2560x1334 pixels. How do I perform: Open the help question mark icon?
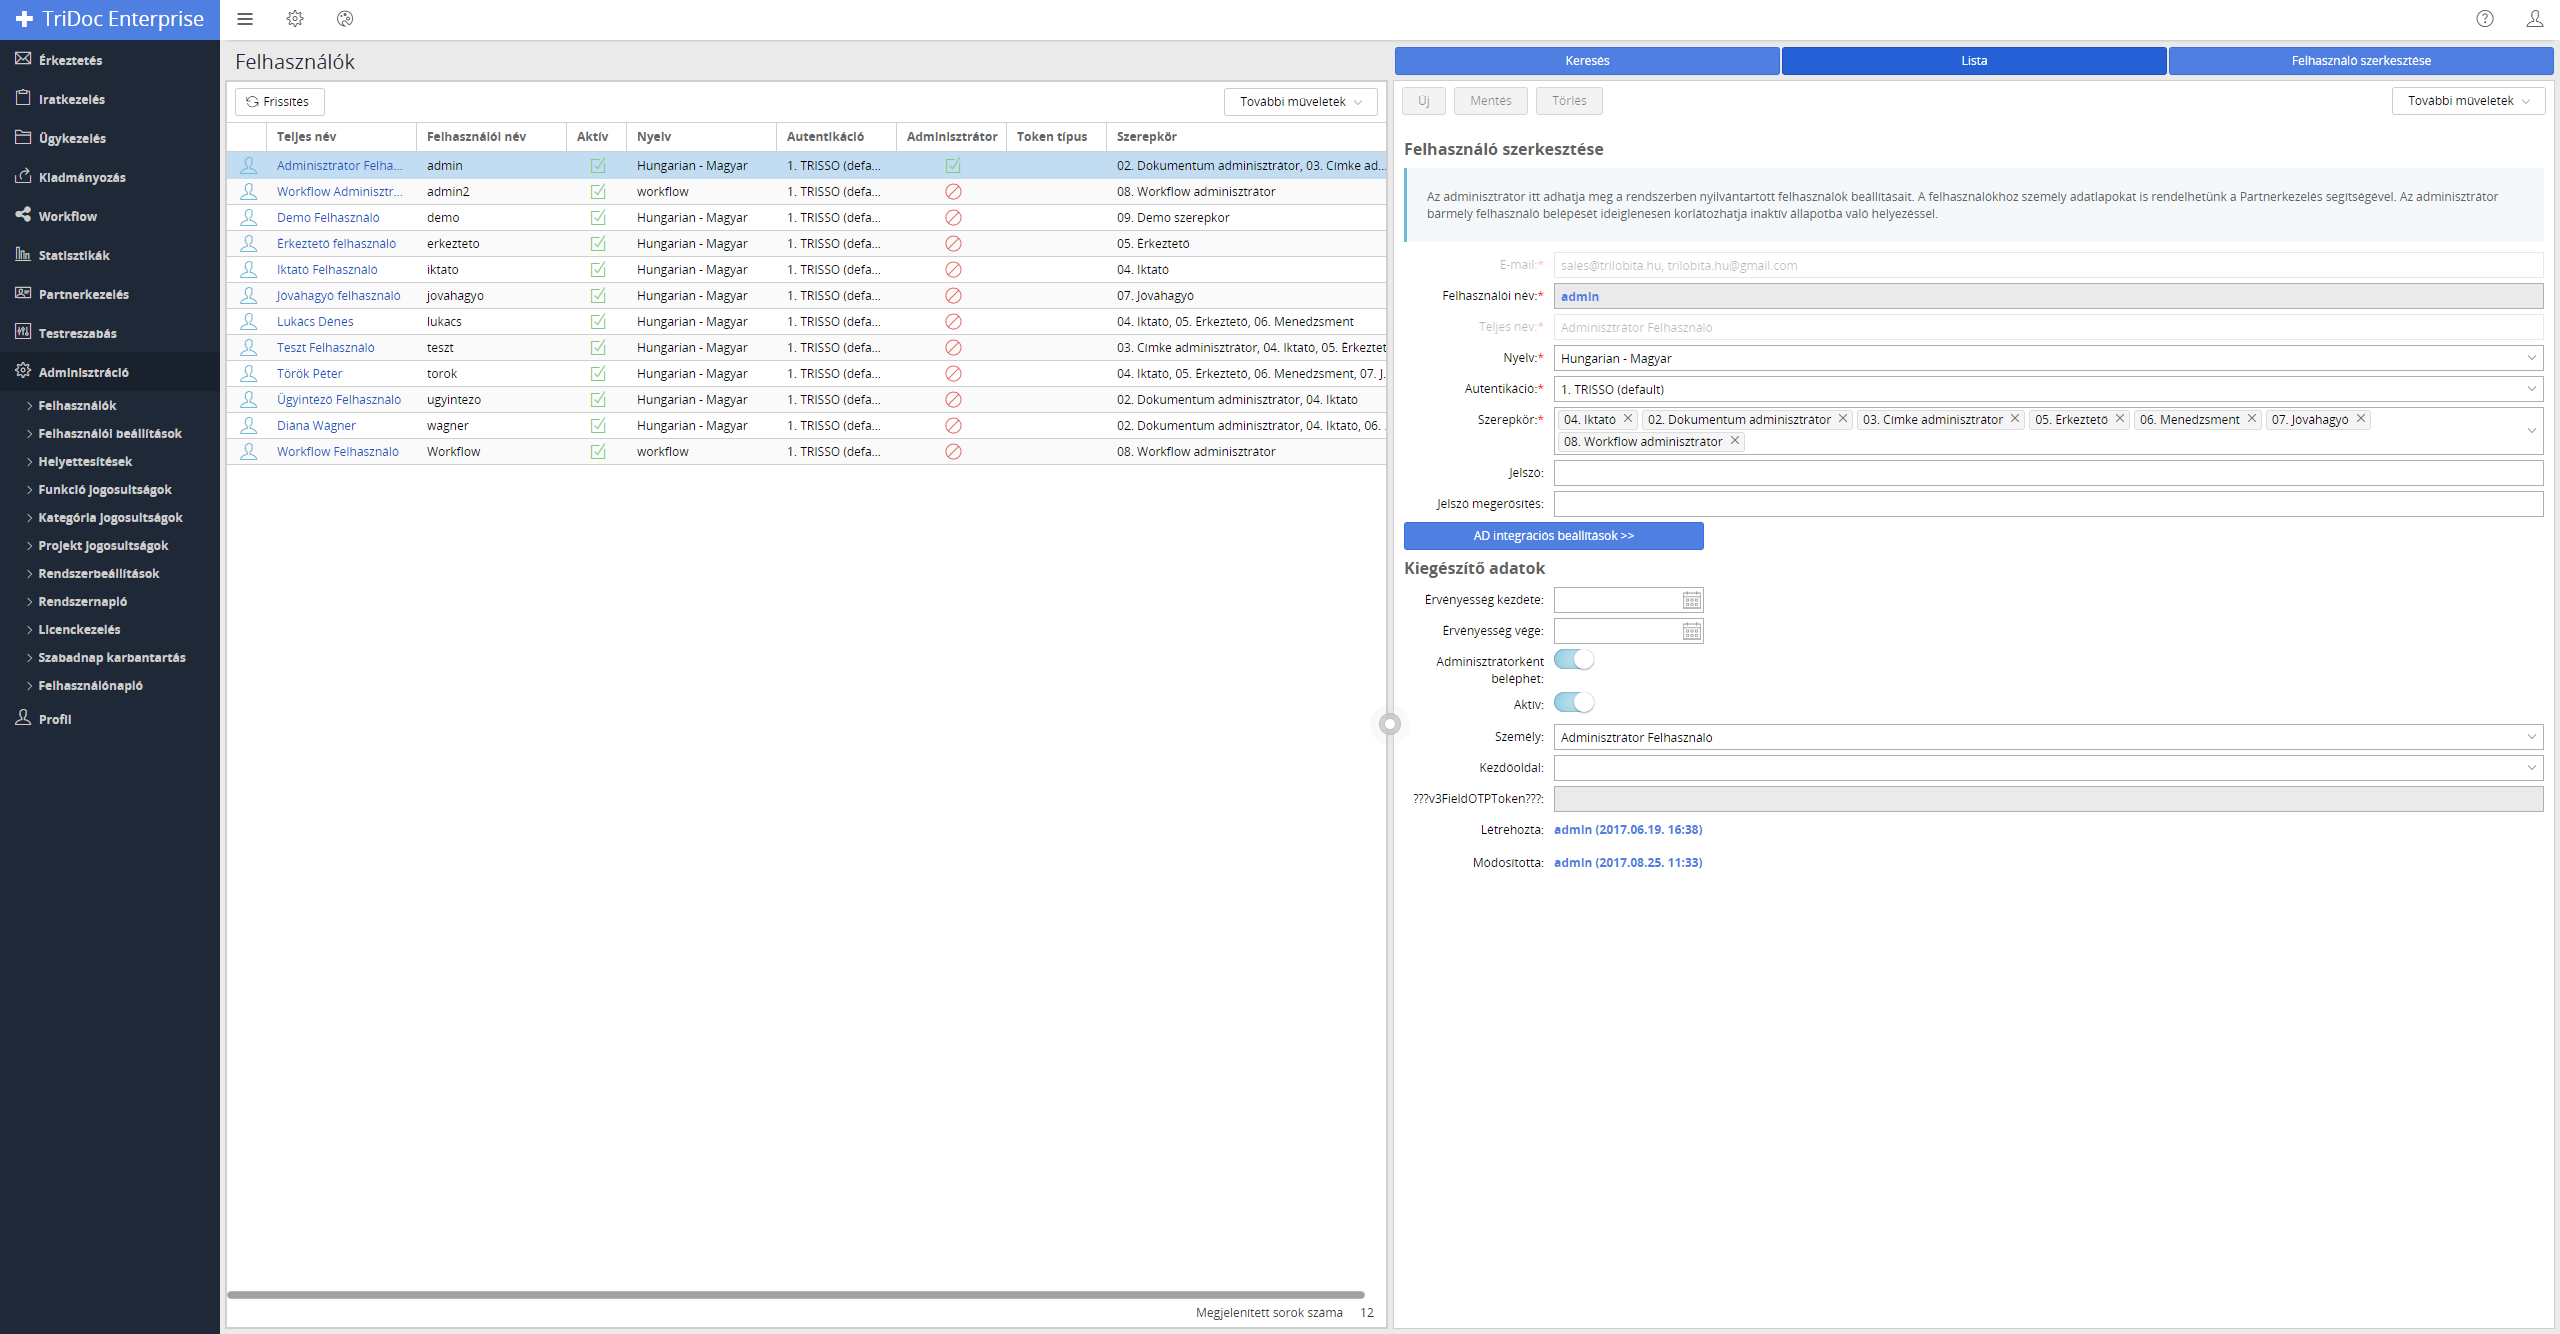[2485, 19]
